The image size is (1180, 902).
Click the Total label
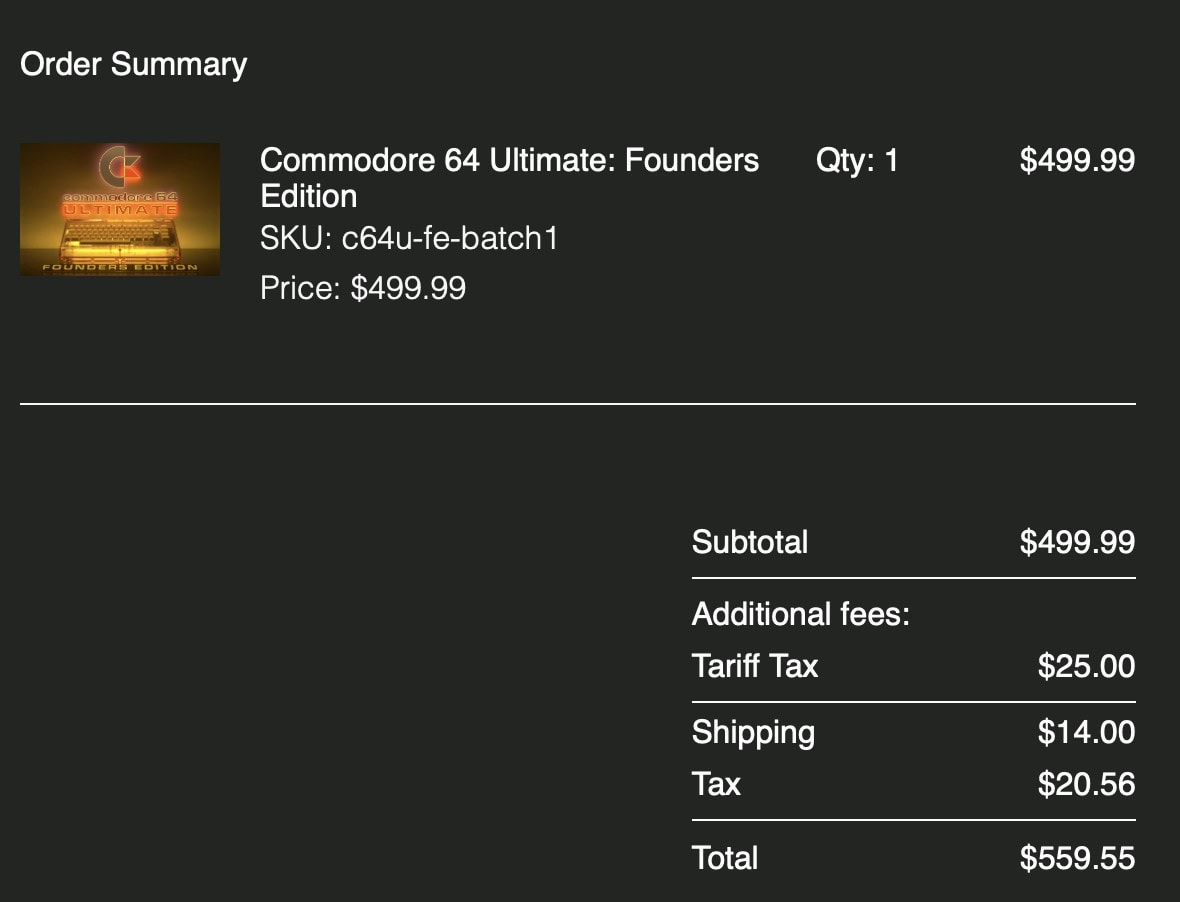[725, 858]
